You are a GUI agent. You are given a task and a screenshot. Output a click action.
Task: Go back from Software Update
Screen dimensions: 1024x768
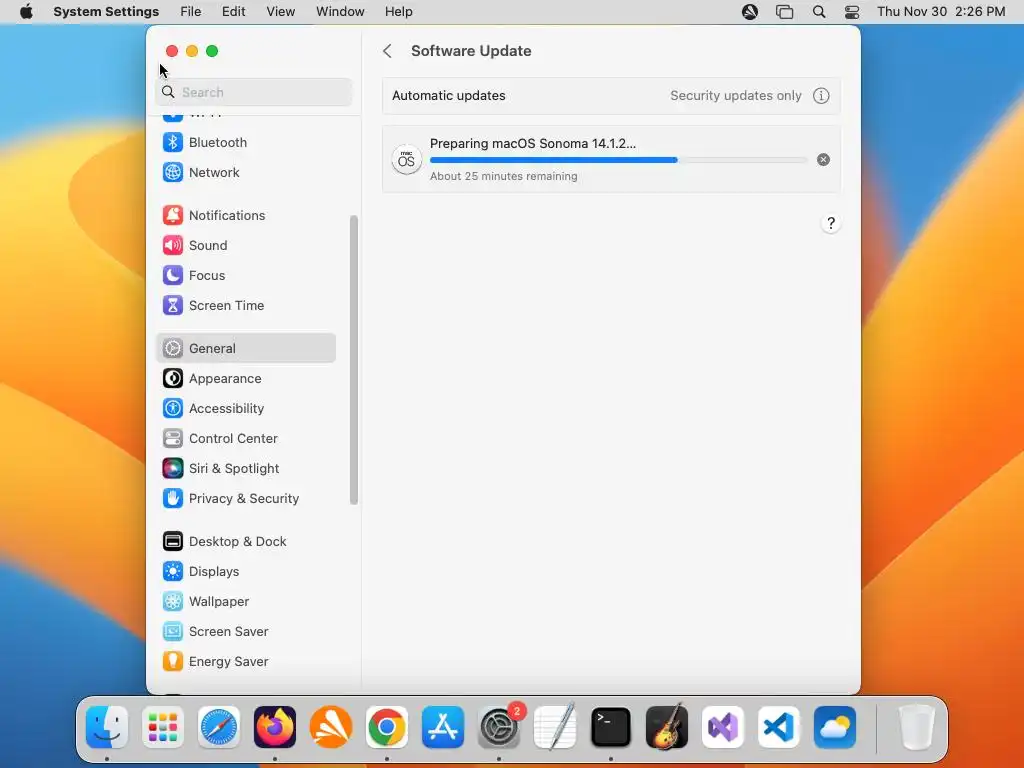tap(387, 51)
